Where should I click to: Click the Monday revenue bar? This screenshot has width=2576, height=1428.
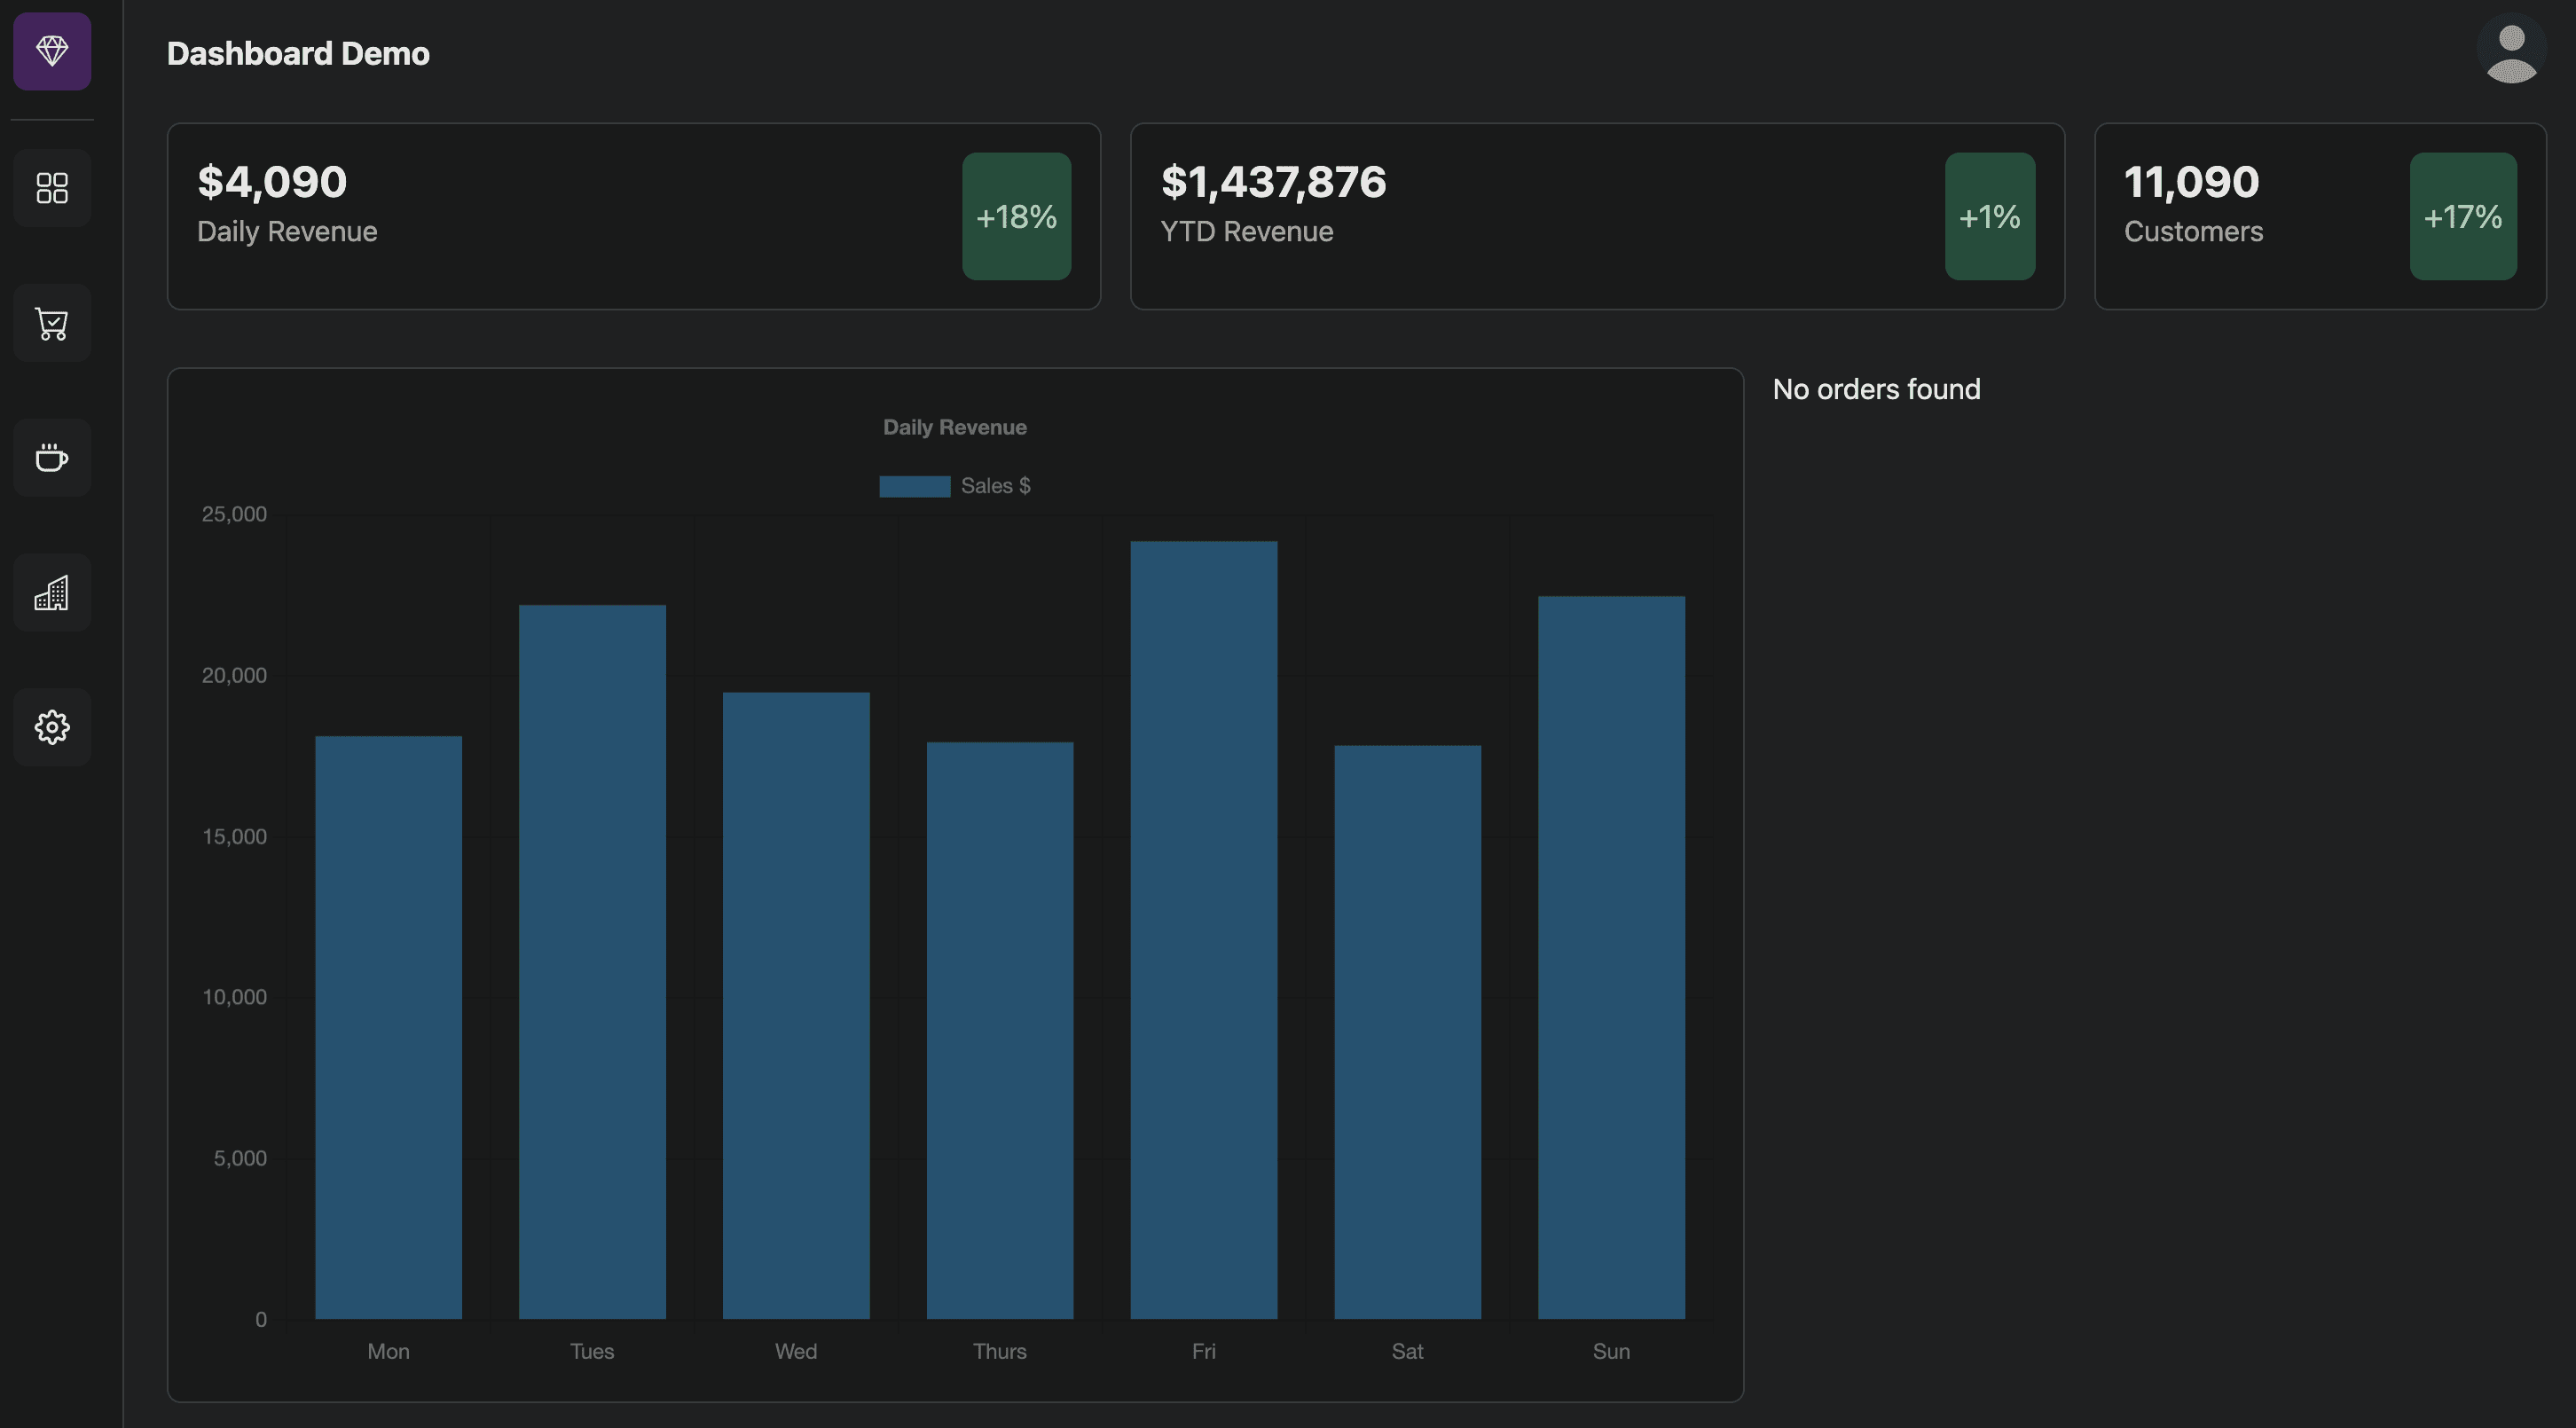(x=388, y=1027)
